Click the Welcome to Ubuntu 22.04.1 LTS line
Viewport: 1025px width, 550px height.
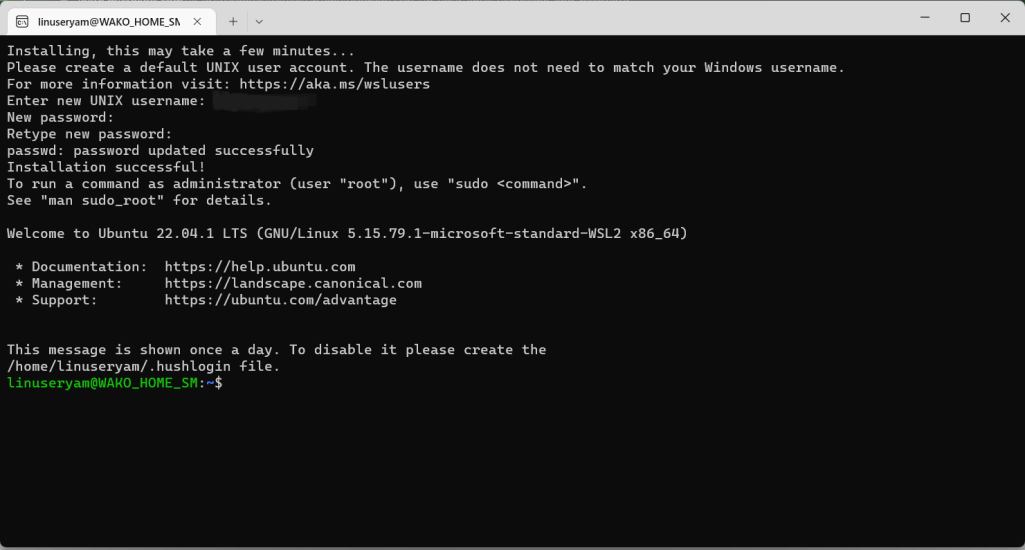tap(347, 233)
